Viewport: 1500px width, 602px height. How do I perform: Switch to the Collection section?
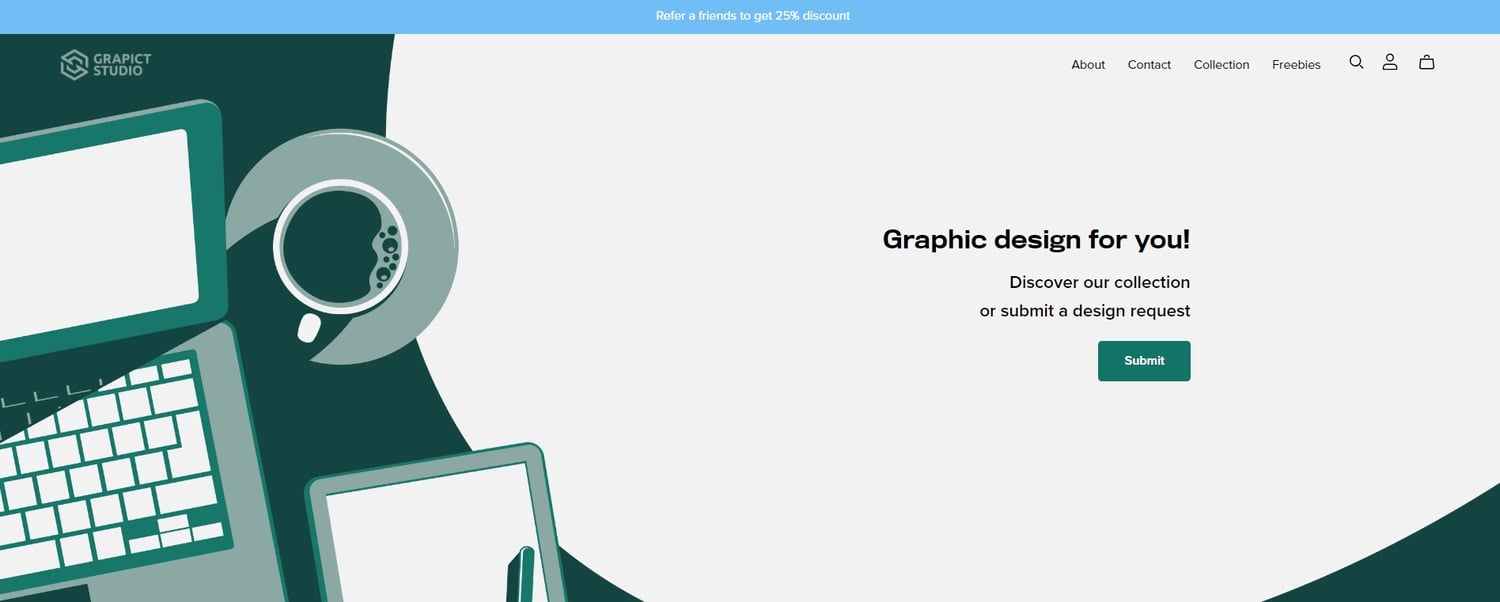(x=1221, y=64)
